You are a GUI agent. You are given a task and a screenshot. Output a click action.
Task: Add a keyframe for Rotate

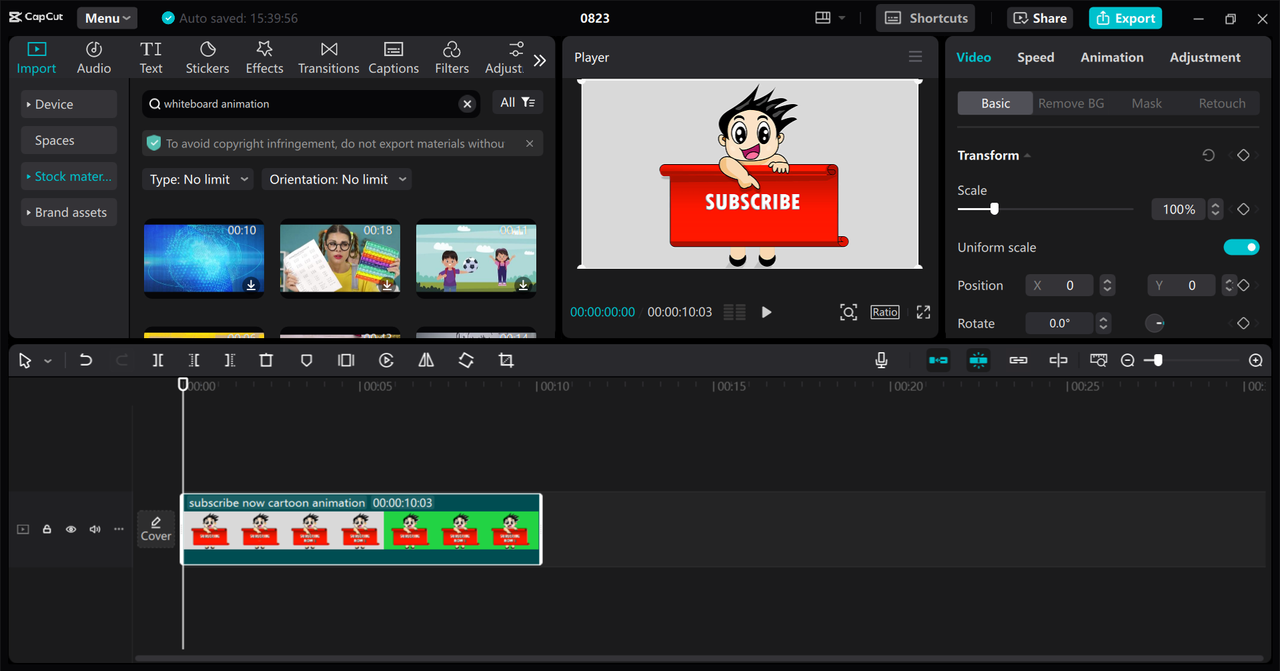(1243, 323)
